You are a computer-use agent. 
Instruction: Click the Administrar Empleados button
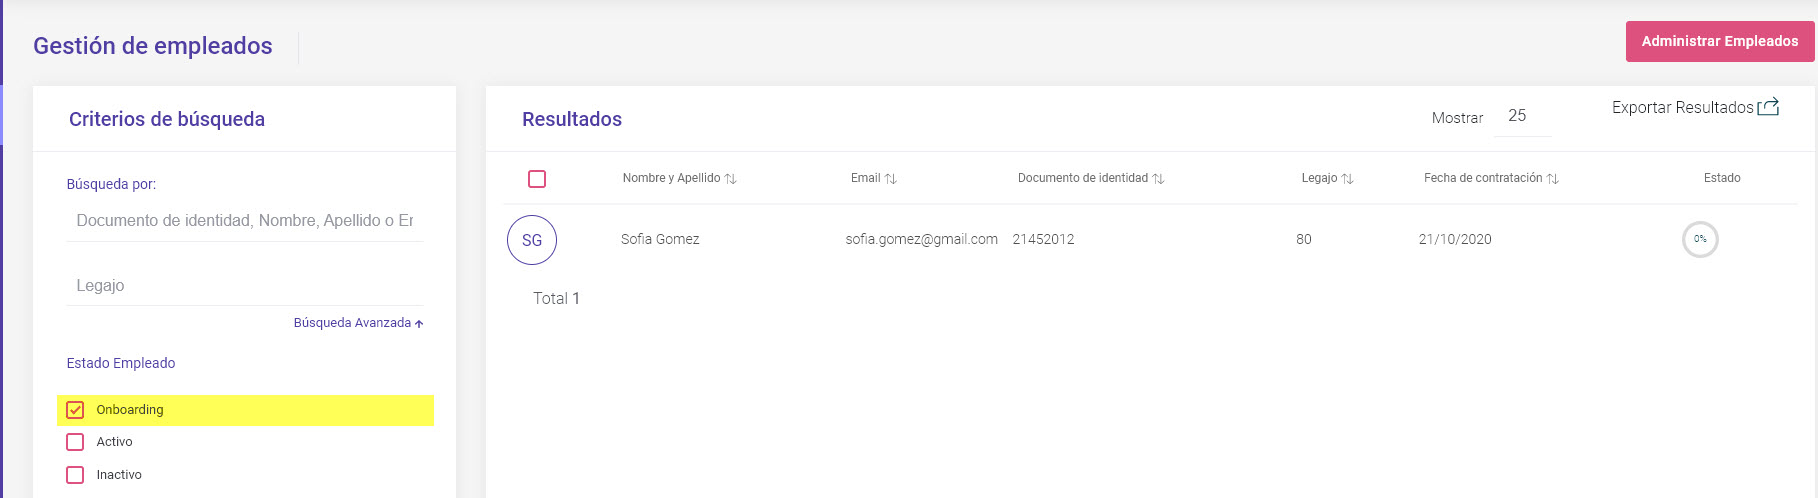click(x=1719, y=42)
